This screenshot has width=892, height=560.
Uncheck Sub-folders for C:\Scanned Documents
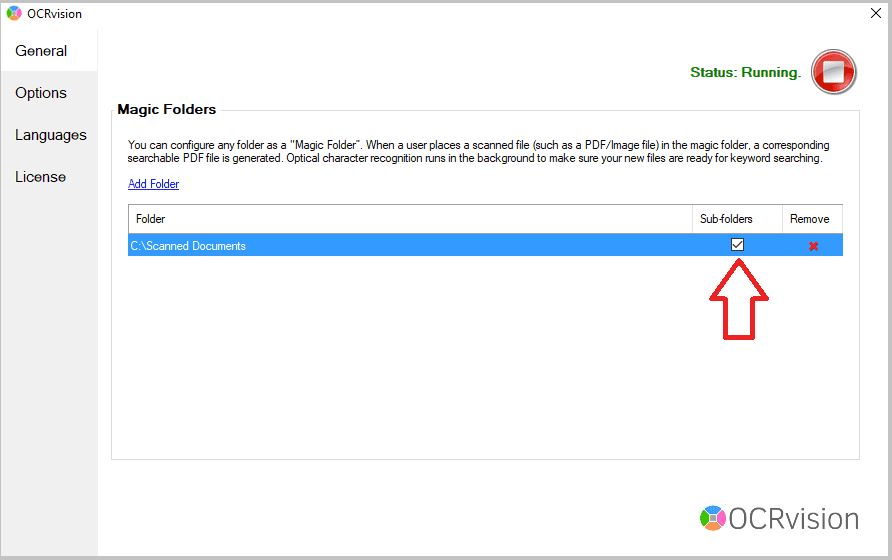point(737,245)
